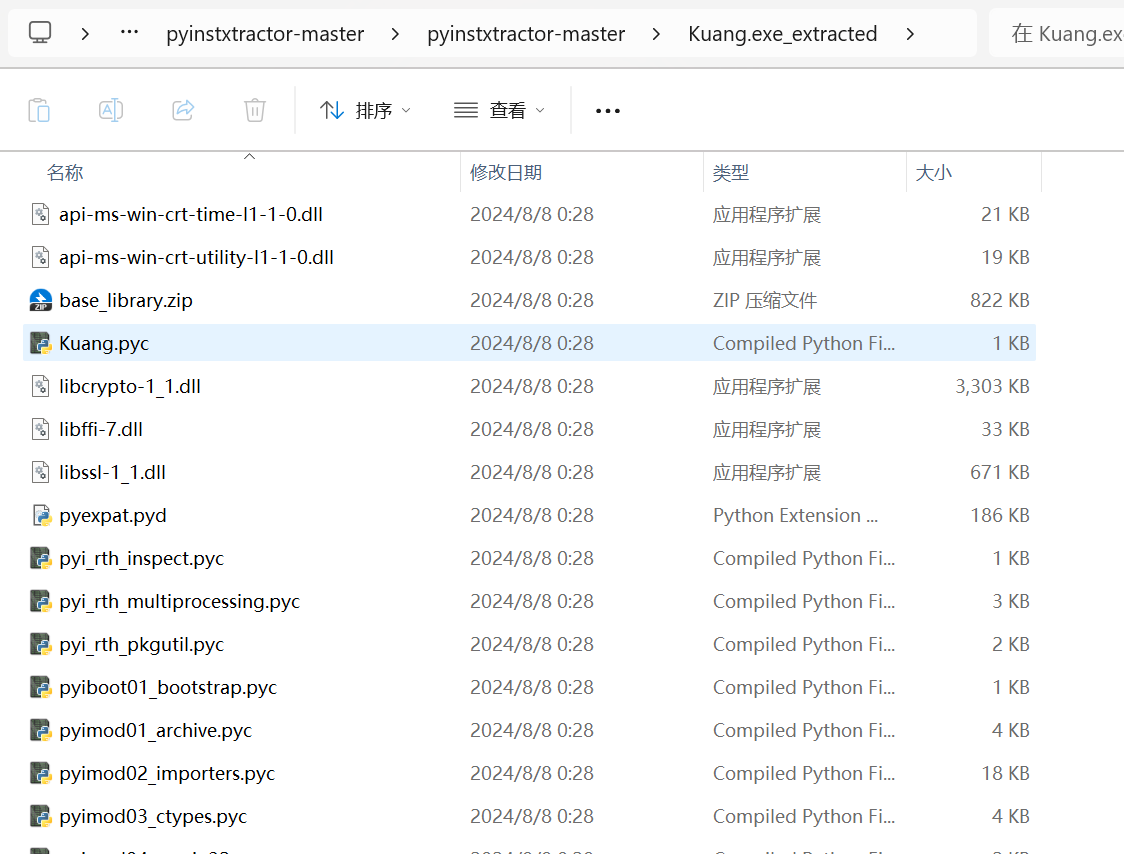Sort by 大小 column header
1124x867 pixels.
[933, 173]
